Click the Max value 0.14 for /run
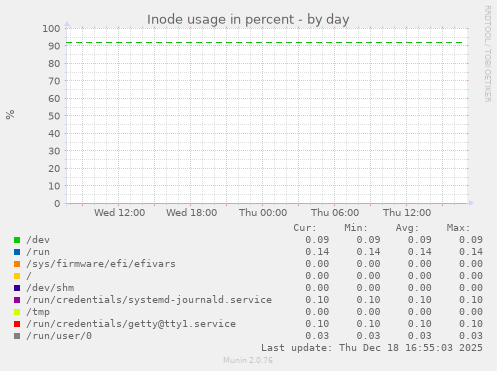 pos(471,252)
